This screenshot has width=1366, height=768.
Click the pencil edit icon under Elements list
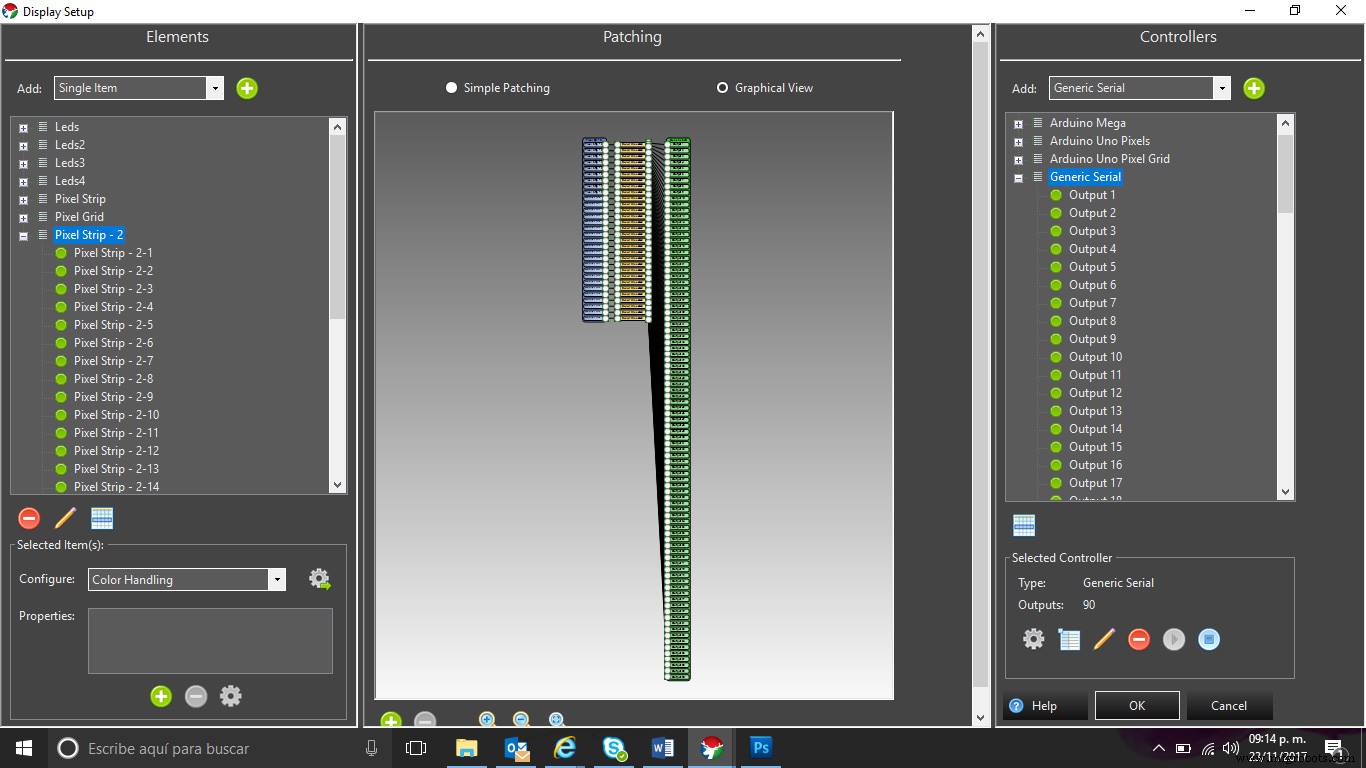tap(65, 518)
